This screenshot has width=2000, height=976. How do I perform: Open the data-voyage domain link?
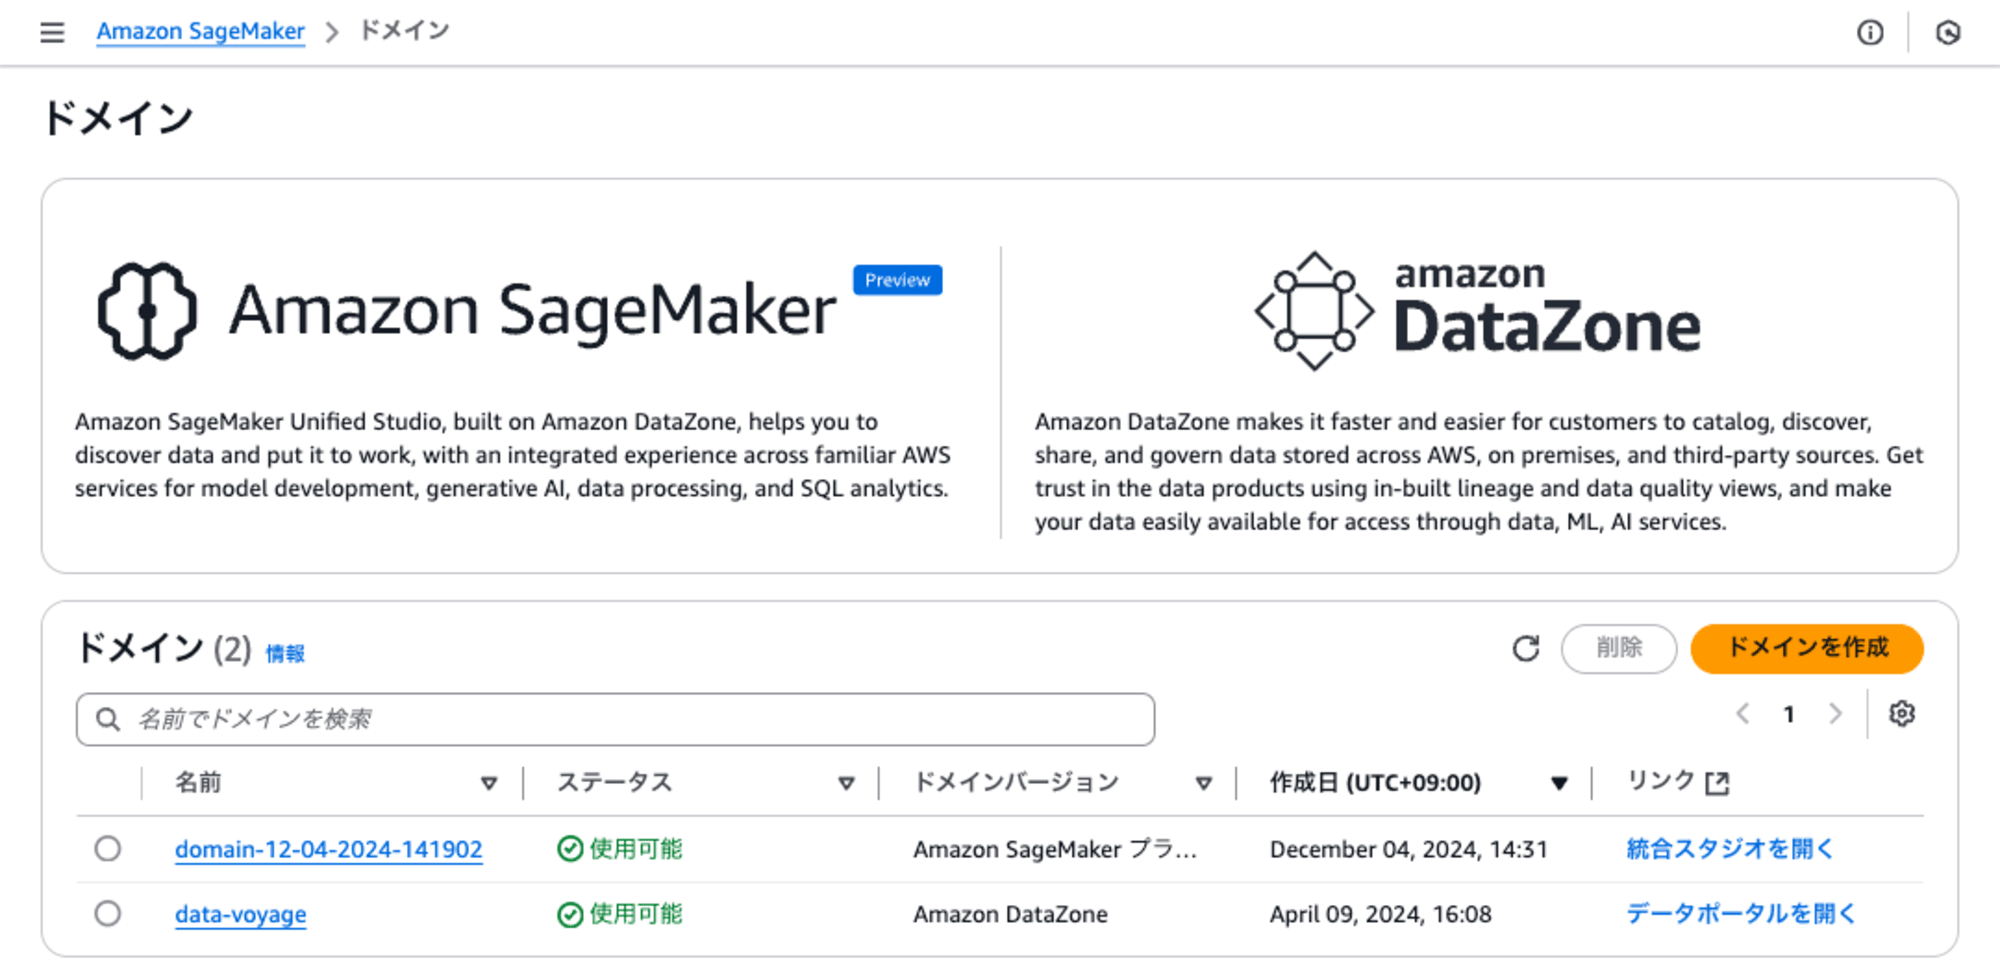click(x=241, y=915)
